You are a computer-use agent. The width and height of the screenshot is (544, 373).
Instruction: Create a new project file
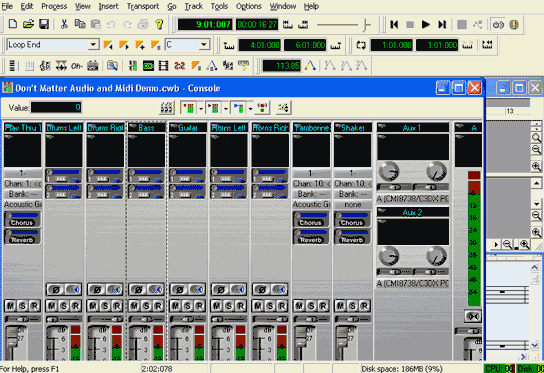[13, 24]
